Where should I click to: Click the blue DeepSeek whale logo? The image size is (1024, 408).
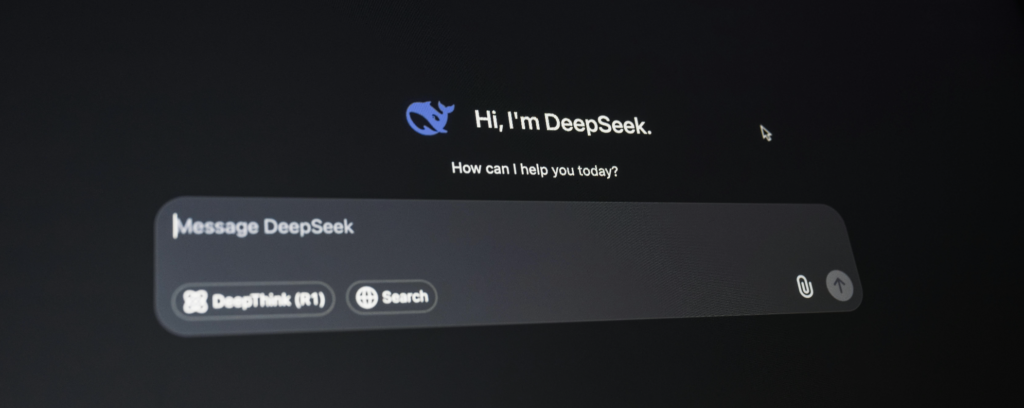pos(430,118)
